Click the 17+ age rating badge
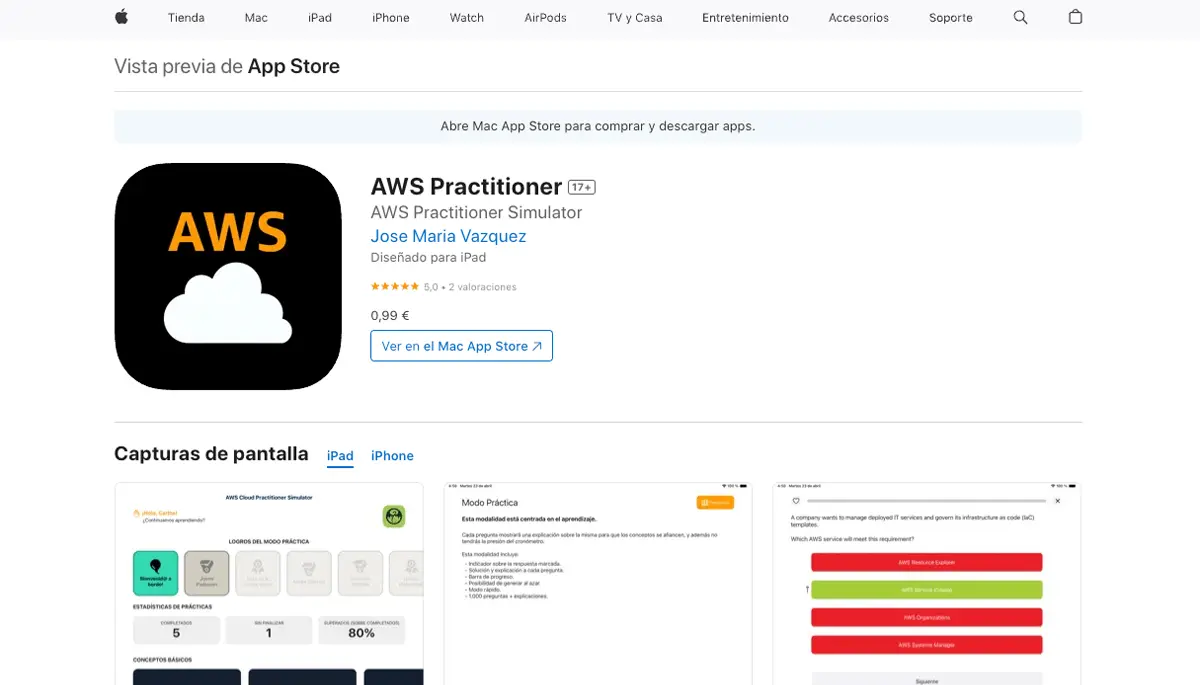Image resolution: width=1200 pixels, height=685 pixels. [582, 187]
